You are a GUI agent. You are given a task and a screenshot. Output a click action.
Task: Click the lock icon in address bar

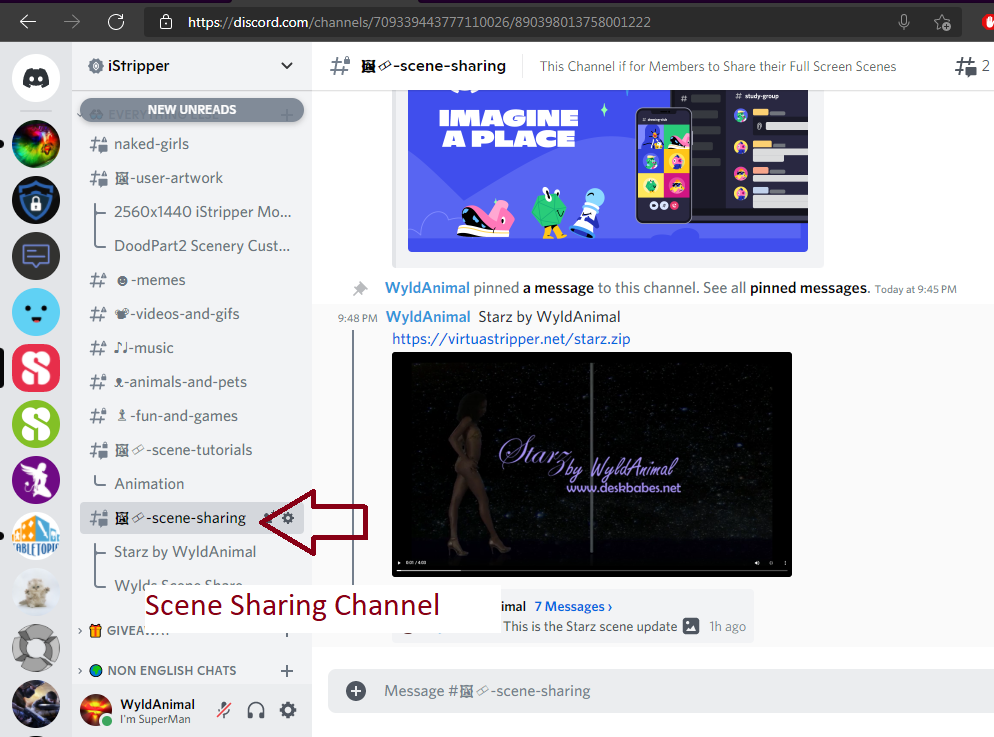pos(166,22)
